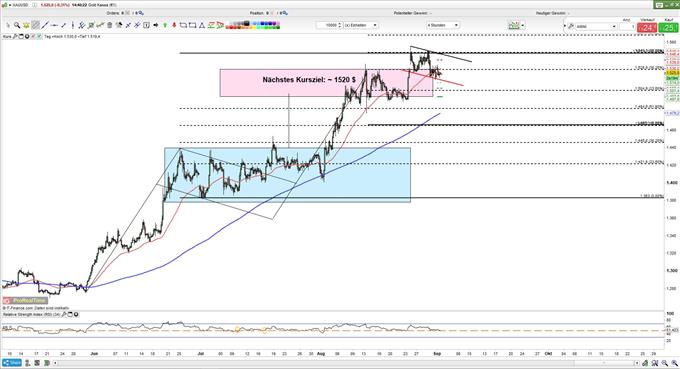Click the trash delete objects icon
Screen dimensions: 680x369
[x=109, y=25]
